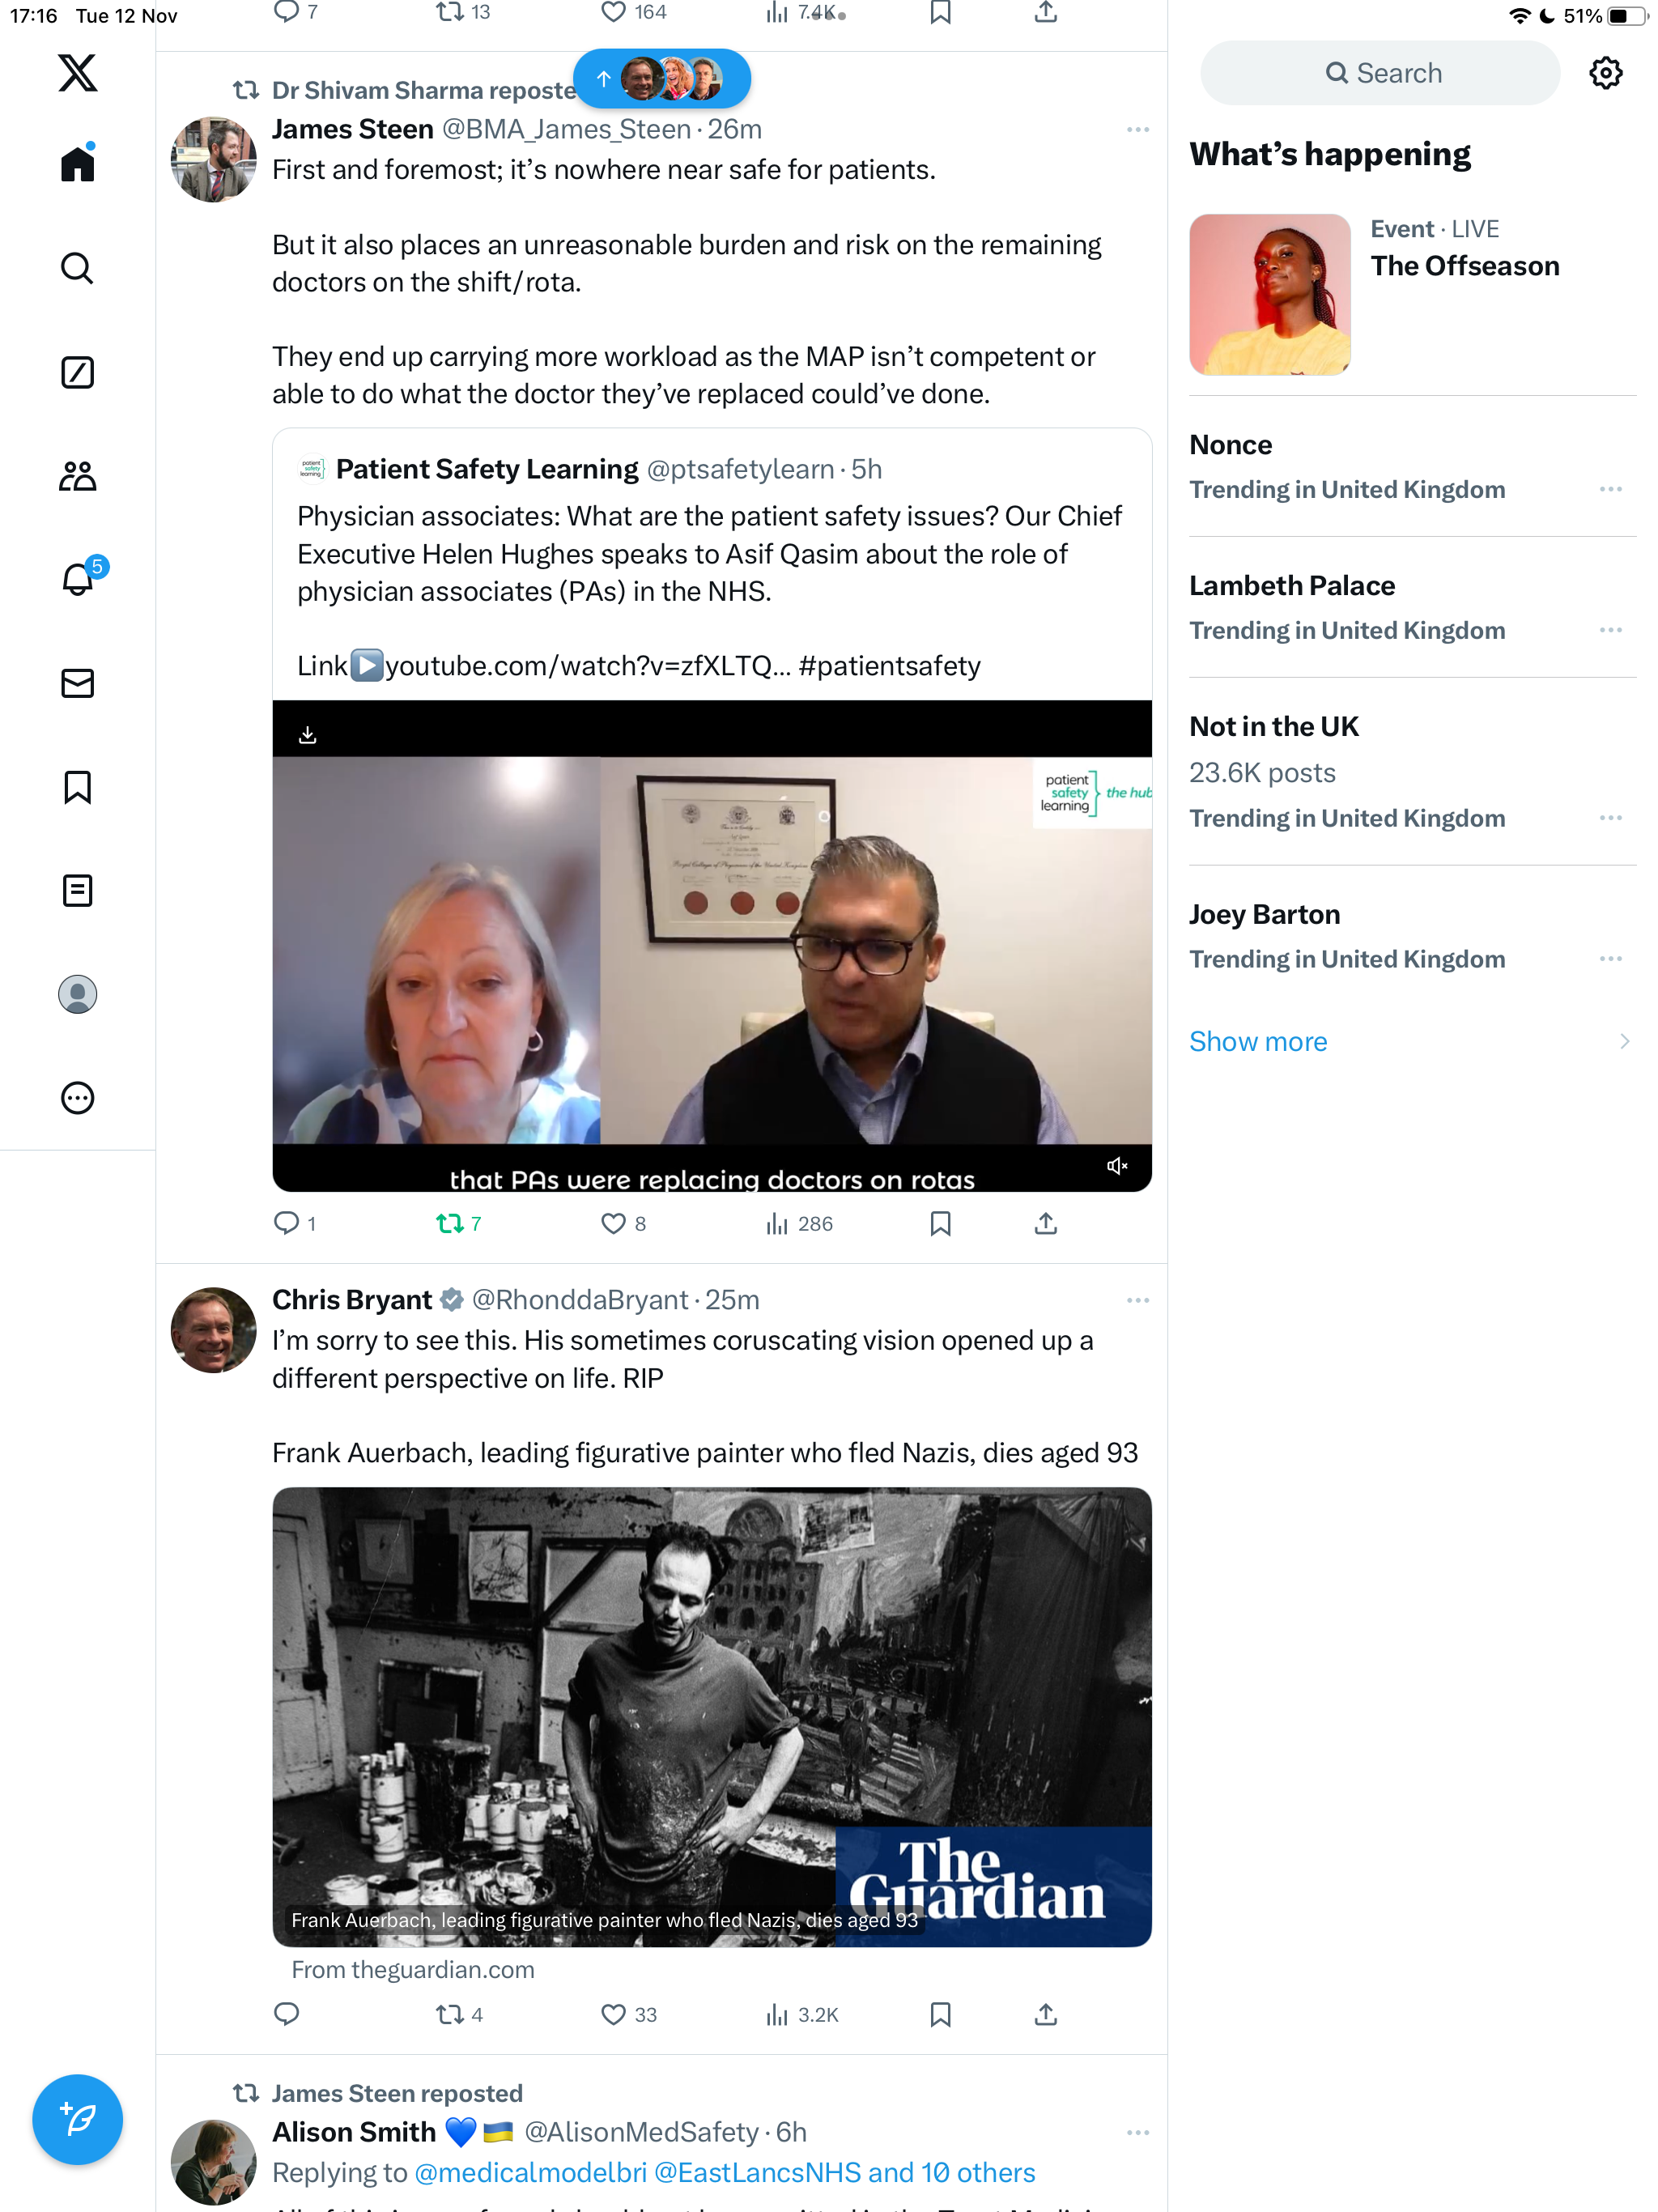
Task: Open more options on James Steen's post
Action: point(1137,130)
